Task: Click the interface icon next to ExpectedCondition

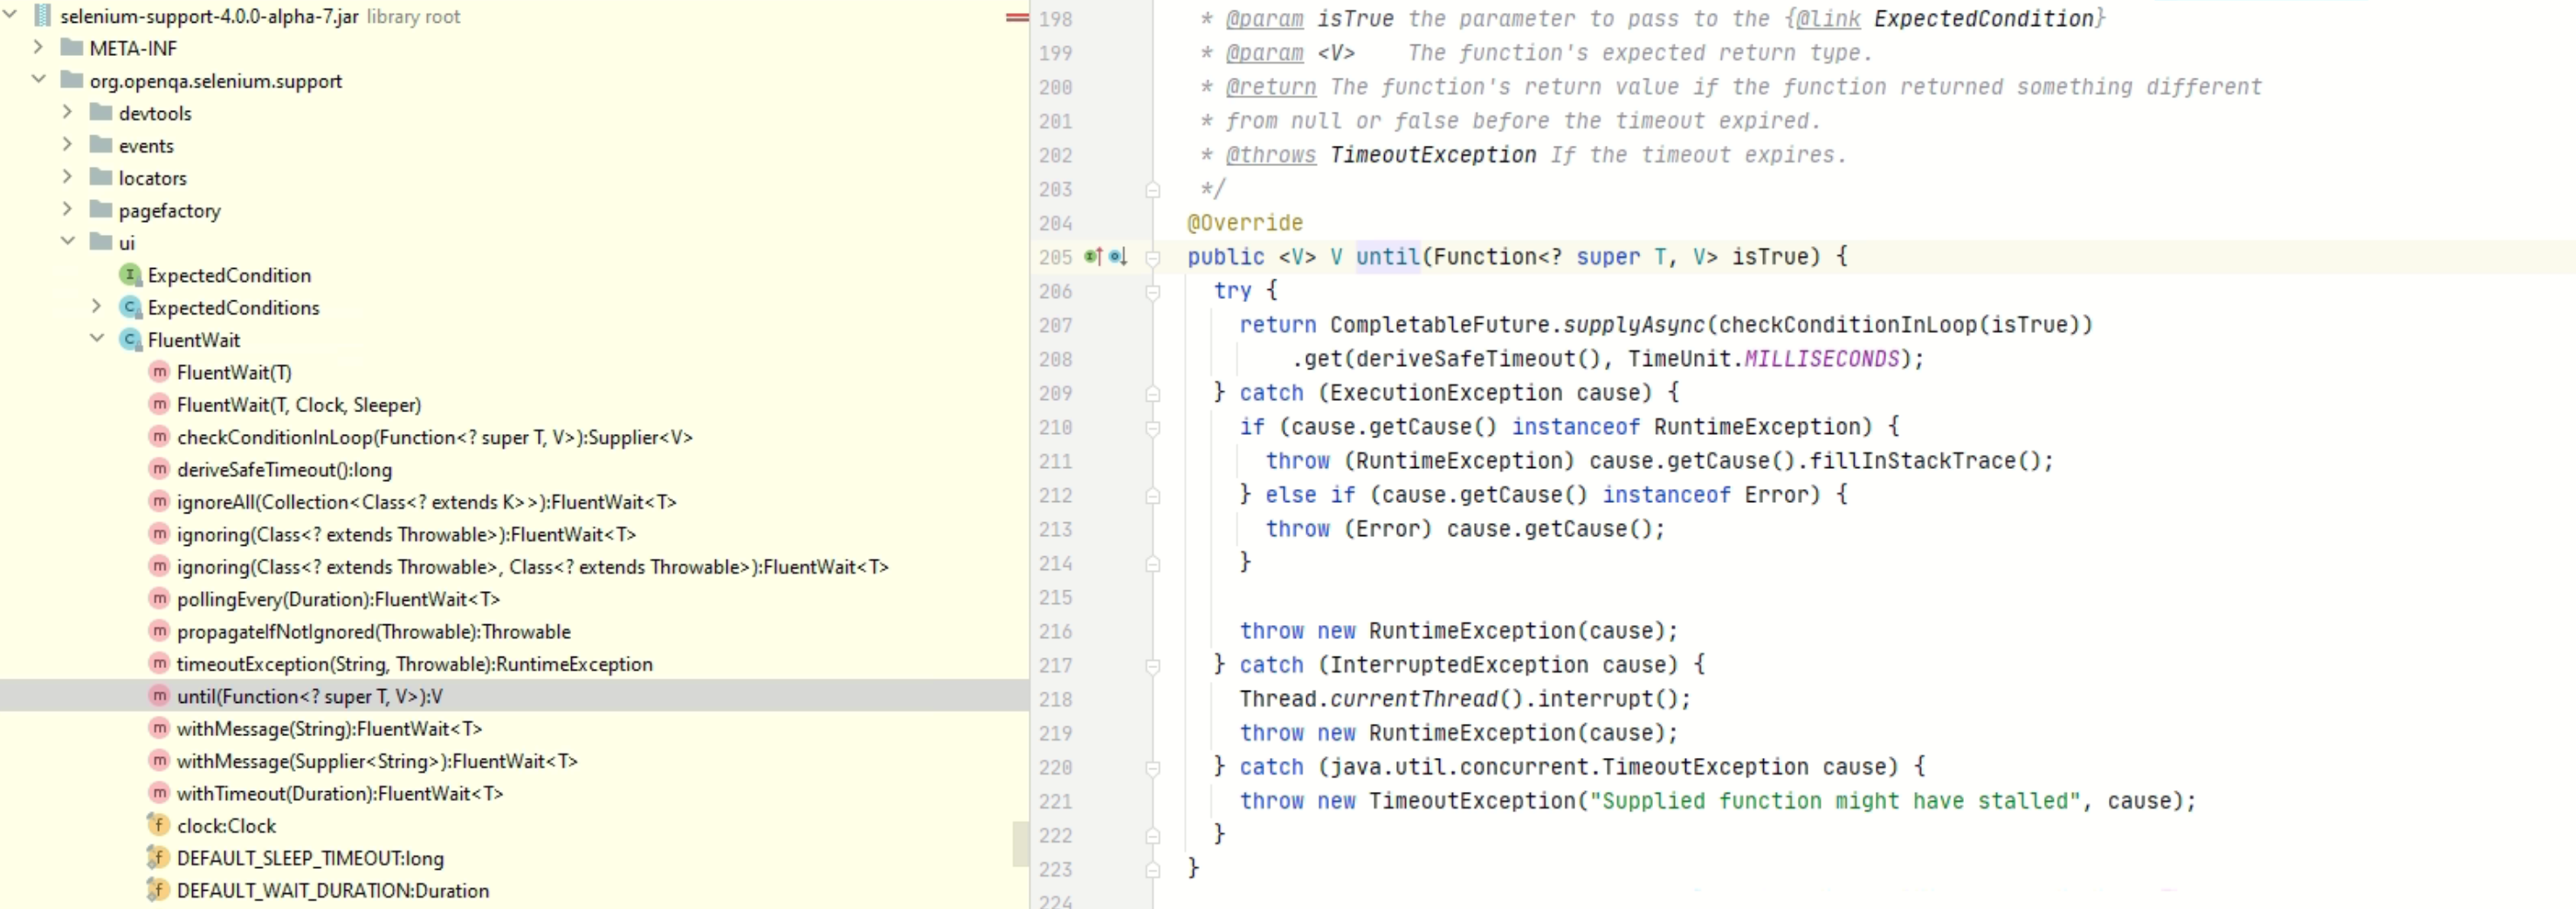Action: [x=130, y=275]
